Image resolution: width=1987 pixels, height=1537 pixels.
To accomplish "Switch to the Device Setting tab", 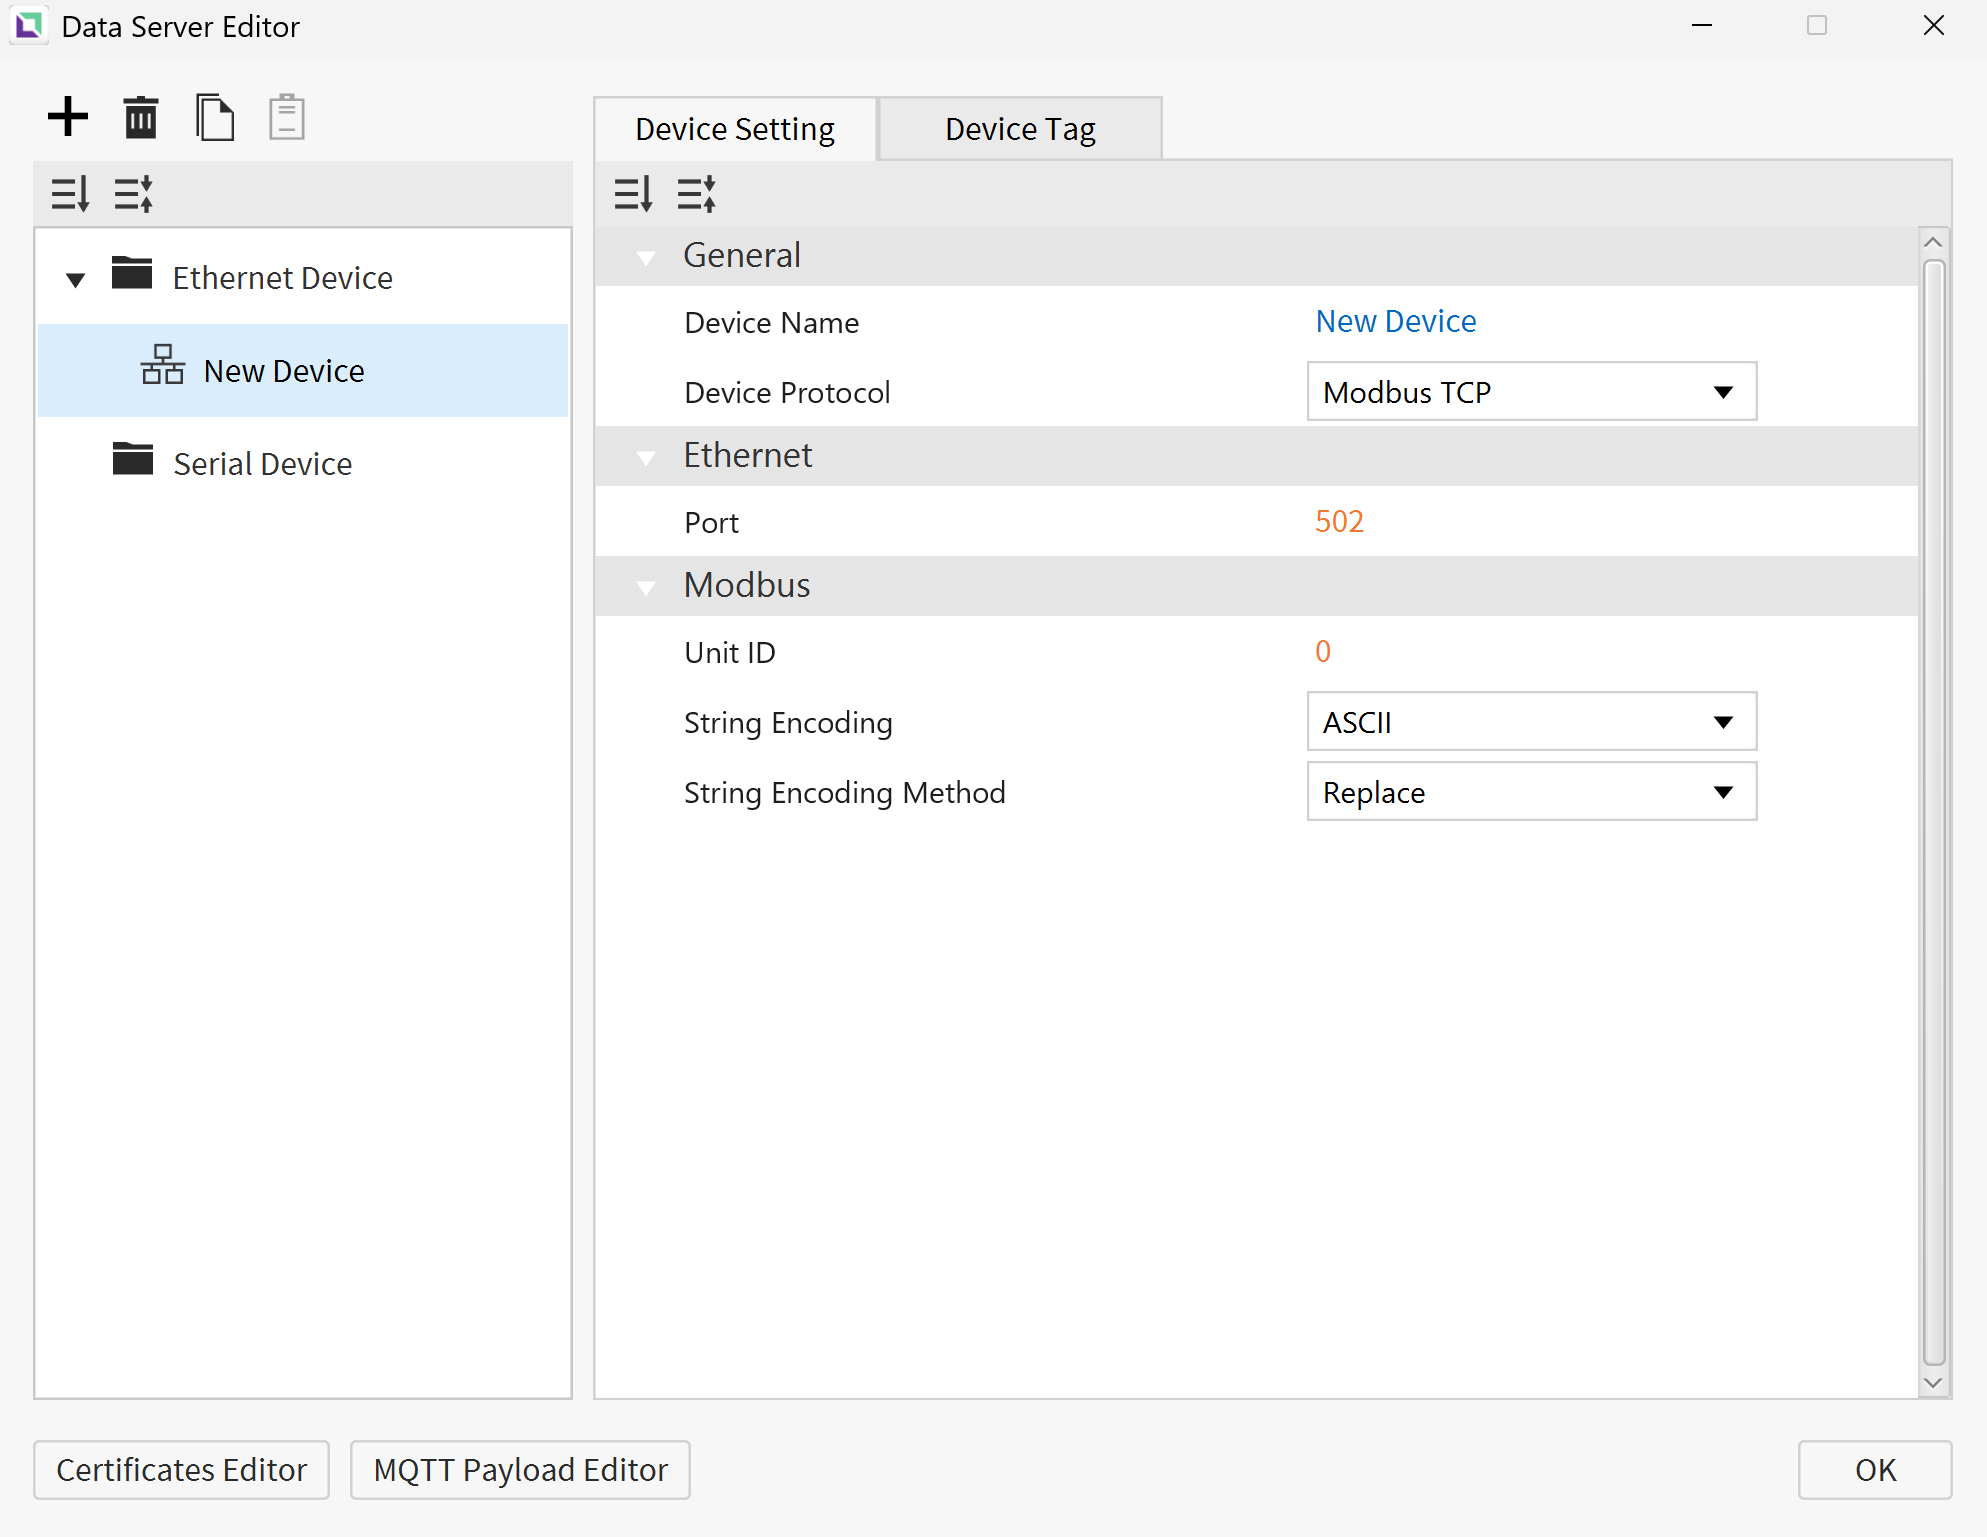I will point(735,129).
